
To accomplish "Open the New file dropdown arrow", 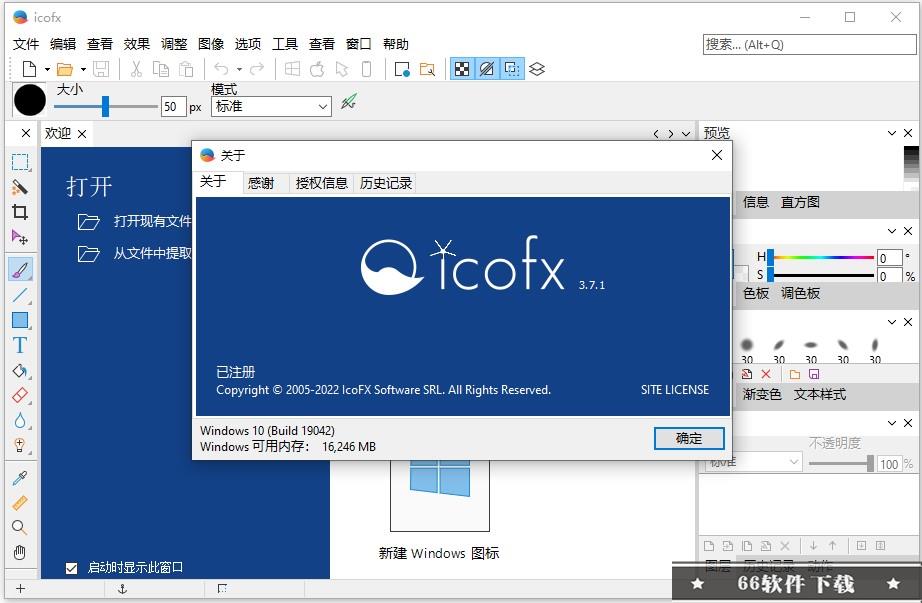I will pos(47,69).
